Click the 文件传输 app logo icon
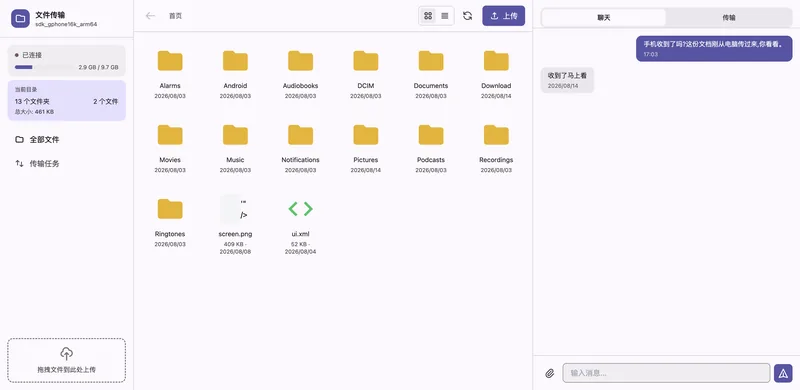The height and width of the screenshot is (390, 800). pyautogui.click(x=20, y=19)
